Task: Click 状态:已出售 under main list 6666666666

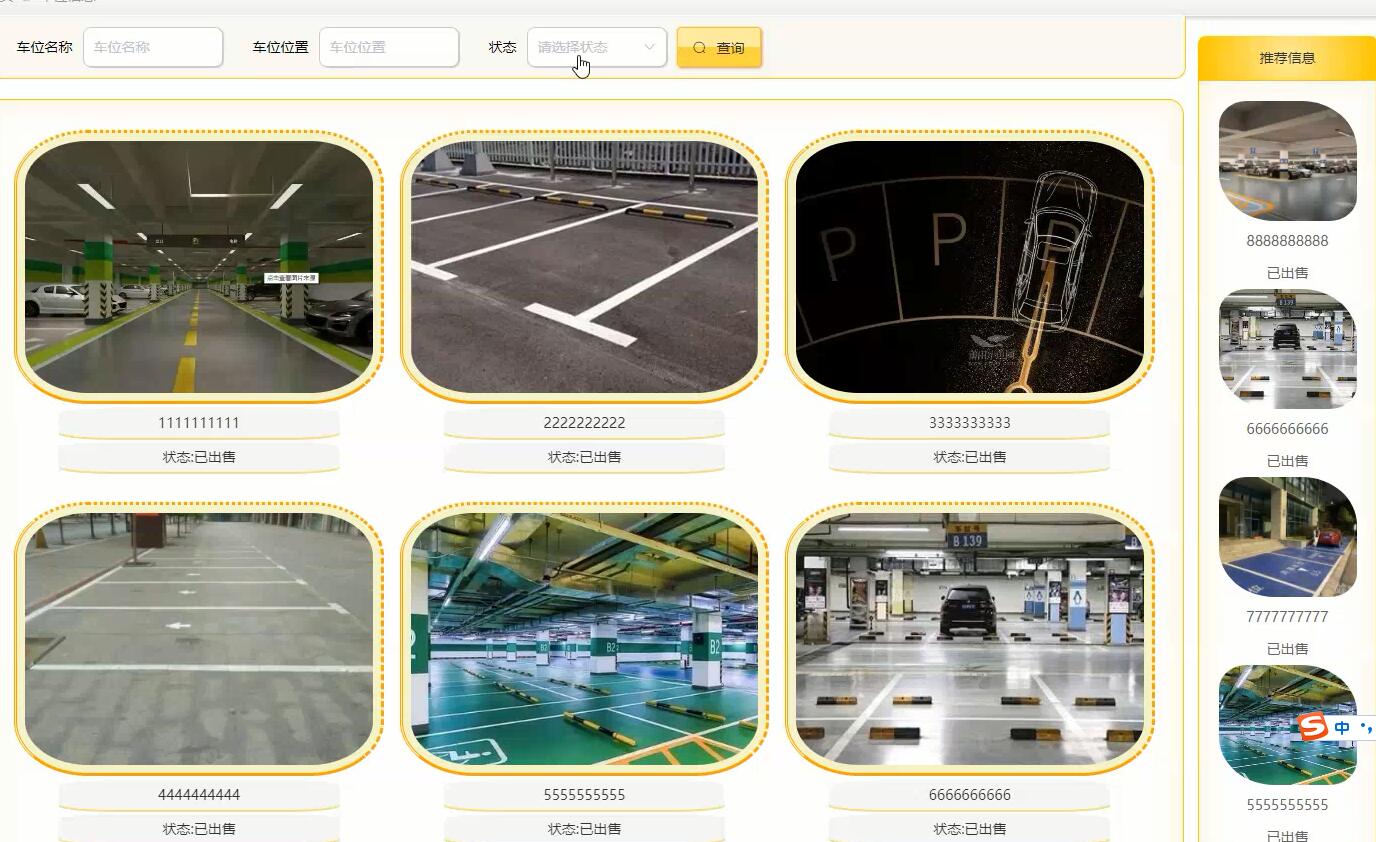Action: pyautogui.click(x=970, y=829)
